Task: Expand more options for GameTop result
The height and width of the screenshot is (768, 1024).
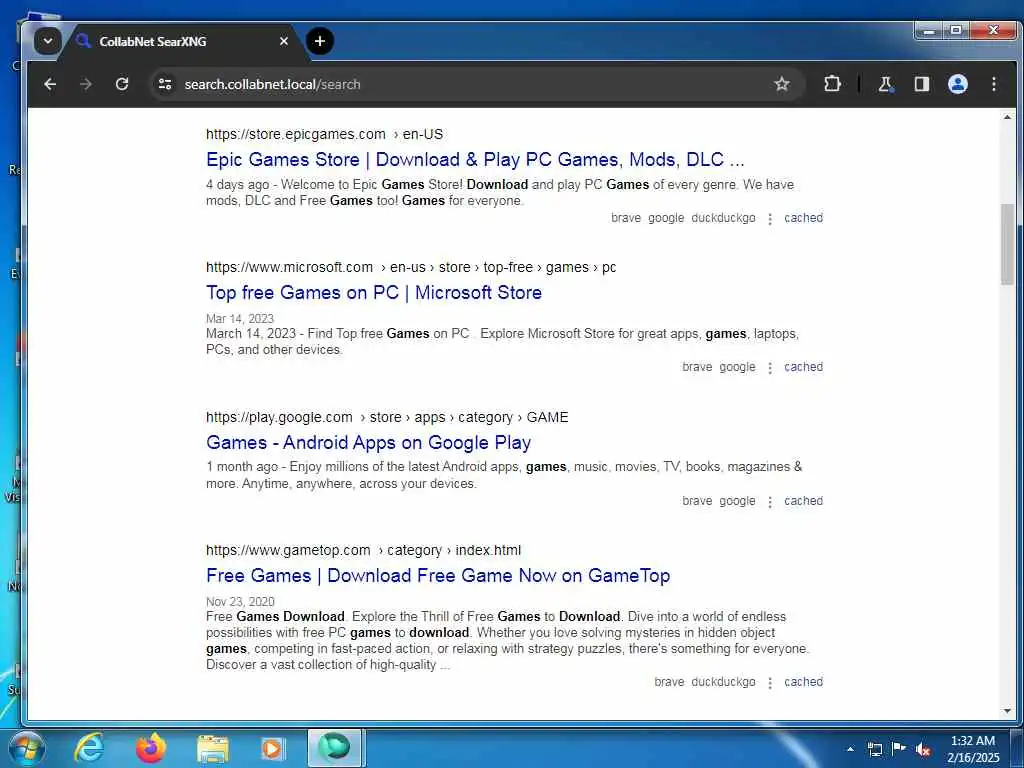Action: (x=770, y=682)
